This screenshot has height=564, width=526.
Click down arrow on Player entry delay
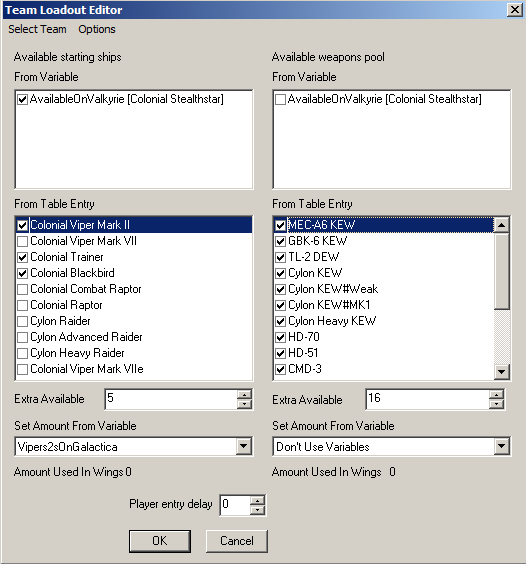(257, 510)
